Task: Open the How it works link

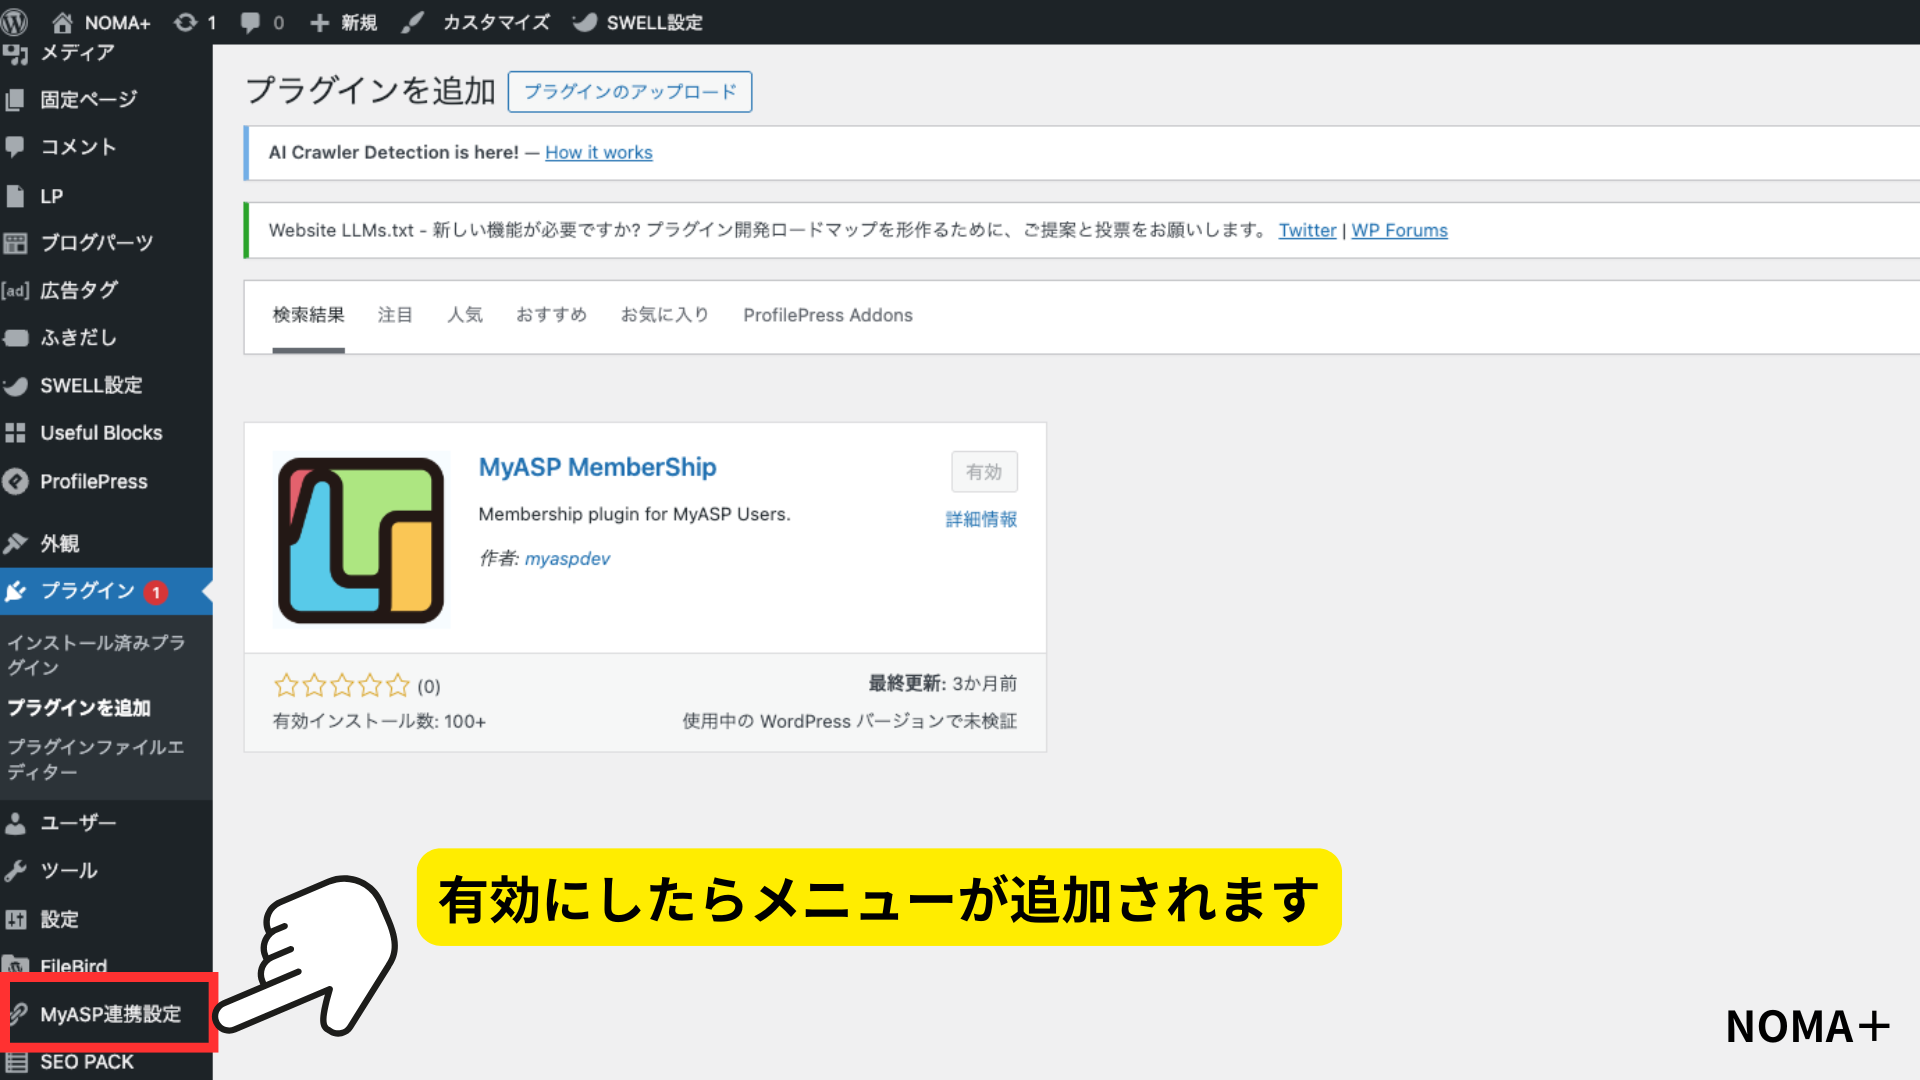Action: click(x=599, y=152)
